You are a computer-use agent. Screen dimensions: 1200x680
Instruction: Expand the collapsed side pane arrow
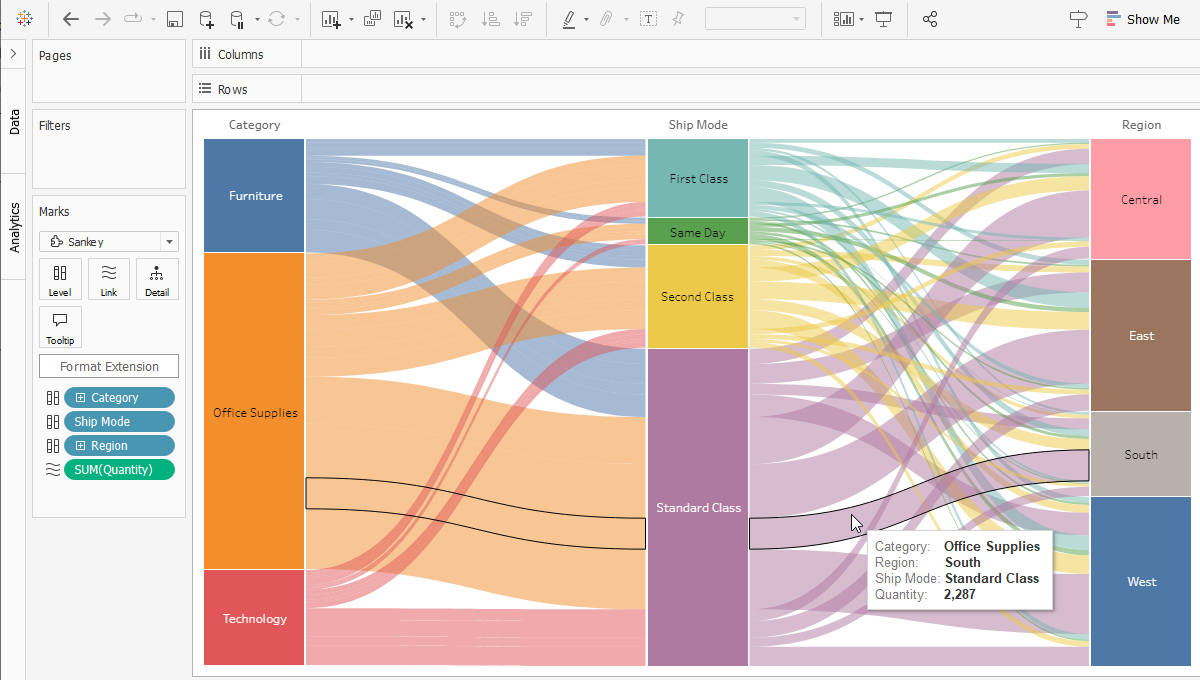[13, 54]
